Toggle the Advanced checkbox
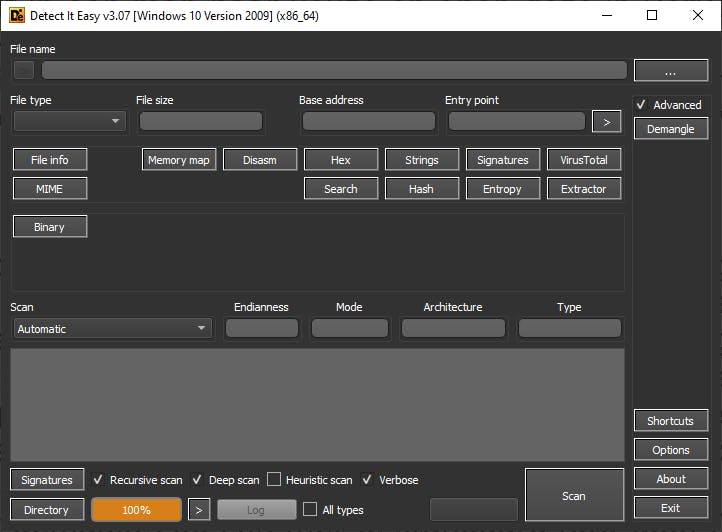The width and height of the screenshot is (722, 532). tap(641, 105)
